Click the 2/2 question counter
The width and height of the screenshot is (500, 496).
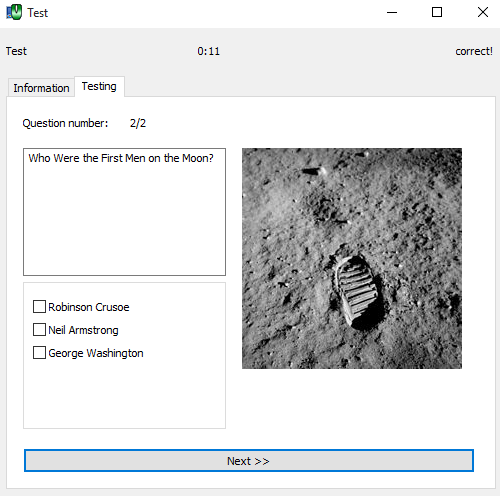point(138,123)
